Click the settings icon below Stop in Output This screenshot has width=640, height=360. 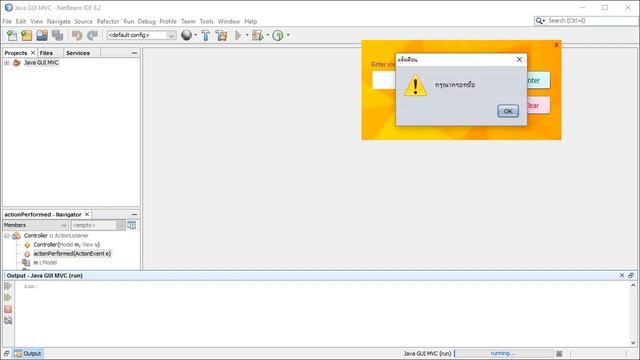tap(8, 320)
